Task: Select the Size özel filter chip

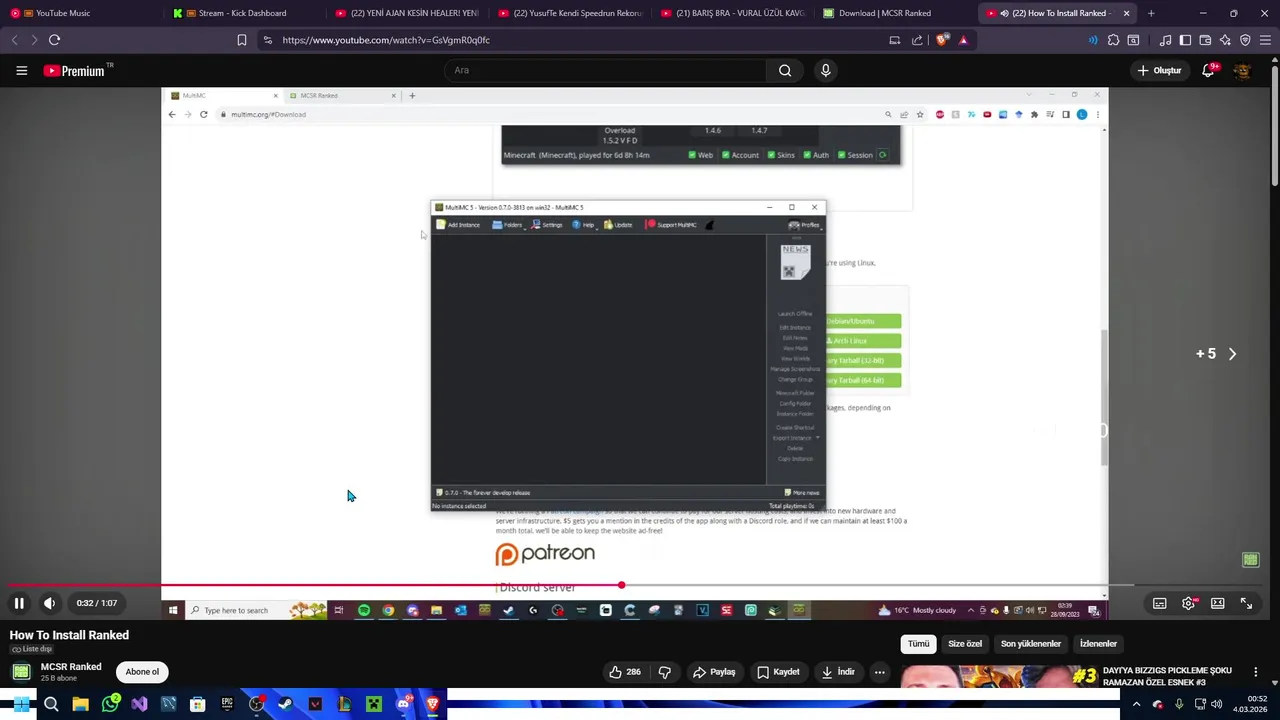Action: pos(965,644)
